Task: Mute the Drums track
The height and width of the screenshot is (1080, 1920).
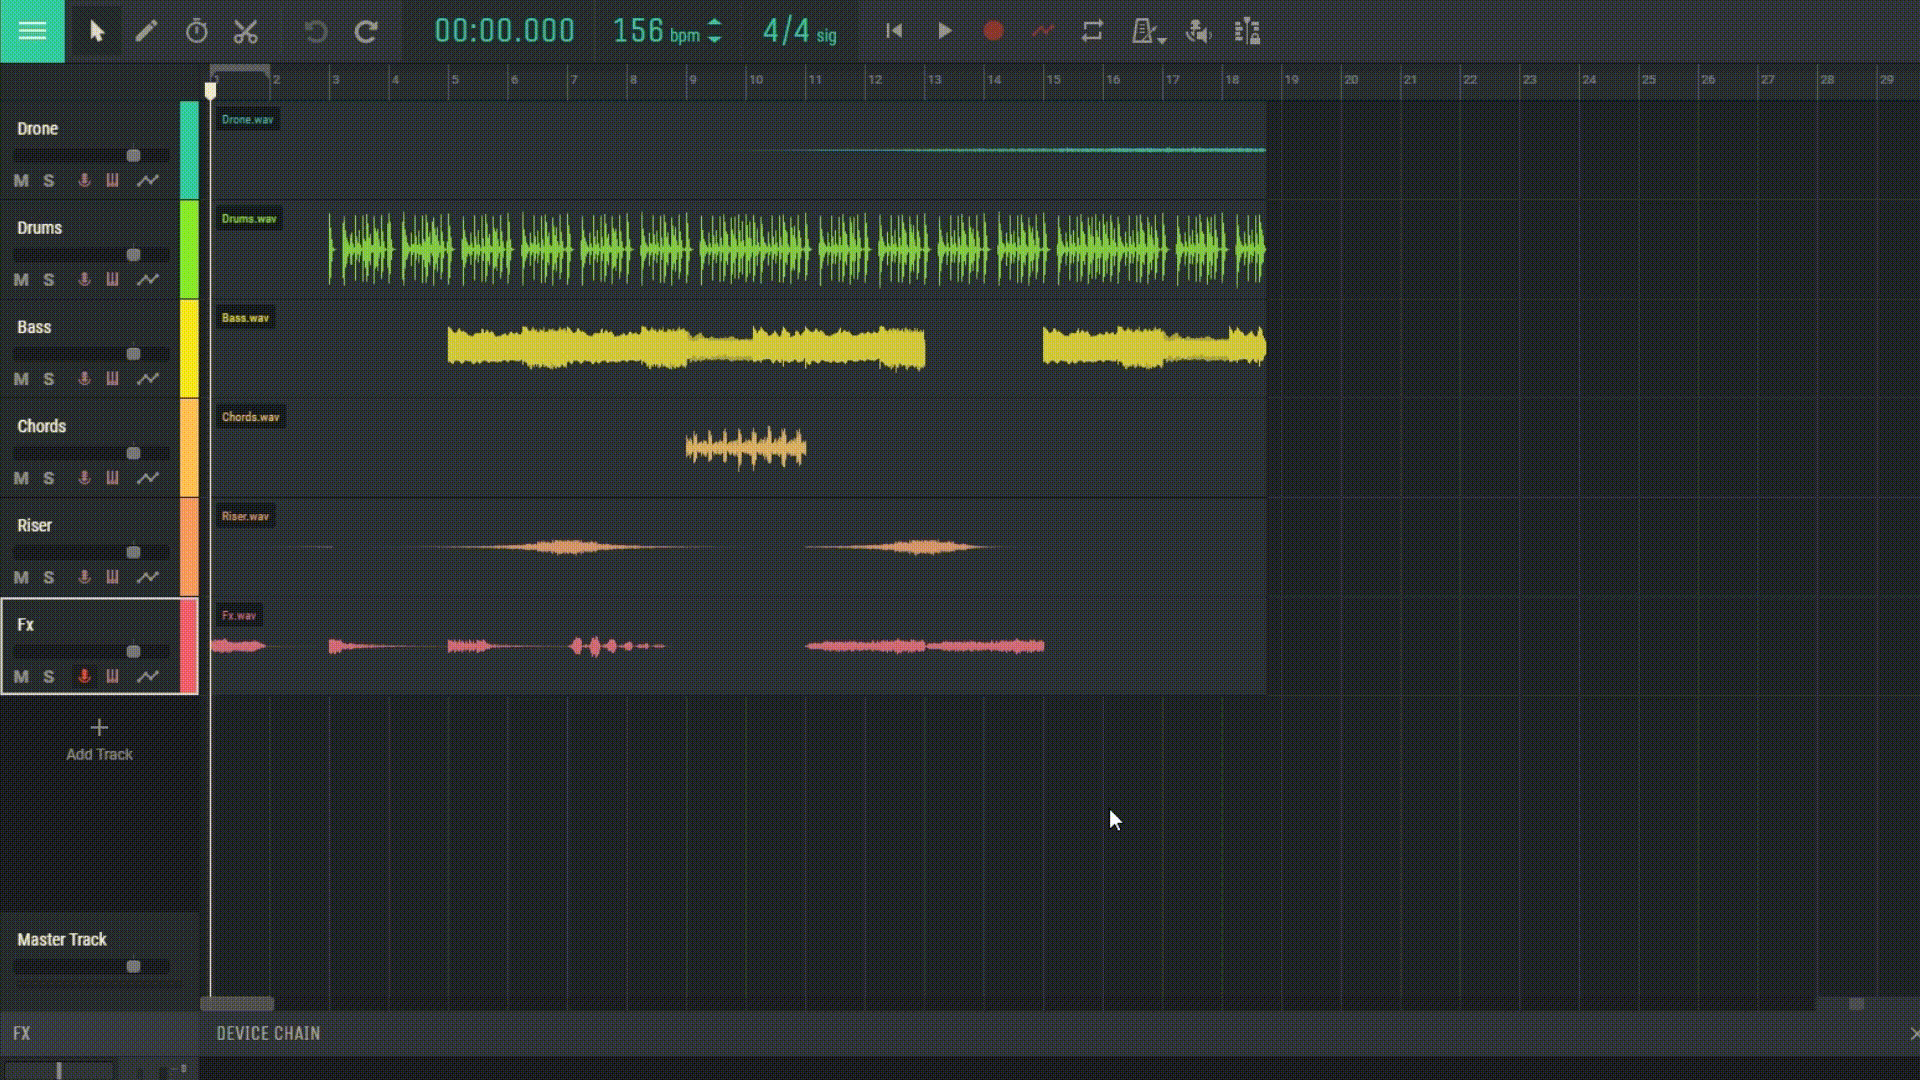Action: click(x=20, y=280)
